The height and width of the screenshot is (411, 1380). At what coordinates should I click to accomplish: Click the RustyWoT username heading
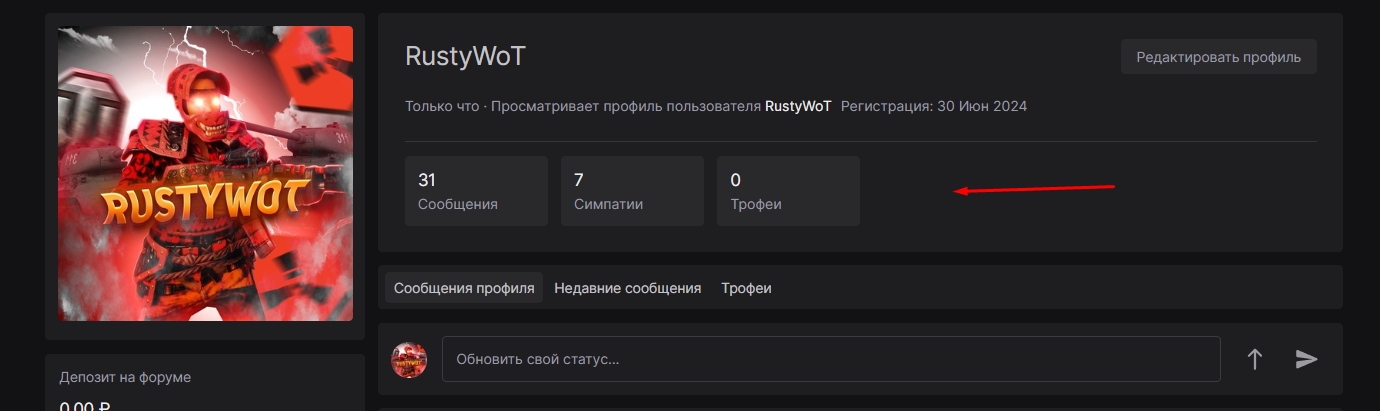pos(465,57)
